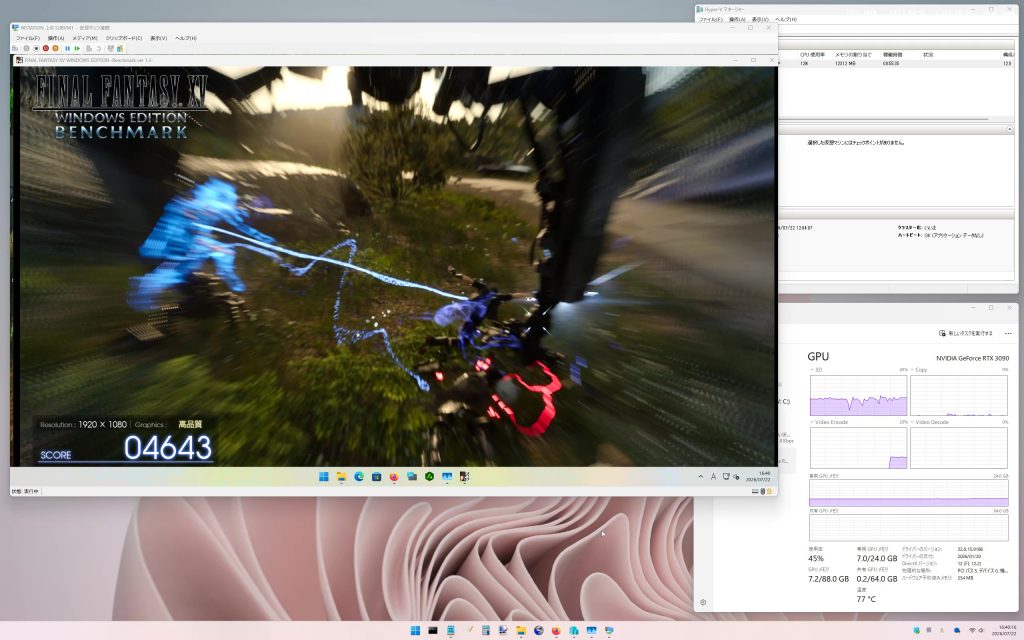Click the Turn Off VM toolbar icon
Screen dimensions: 1024x640
pos(36,48)
